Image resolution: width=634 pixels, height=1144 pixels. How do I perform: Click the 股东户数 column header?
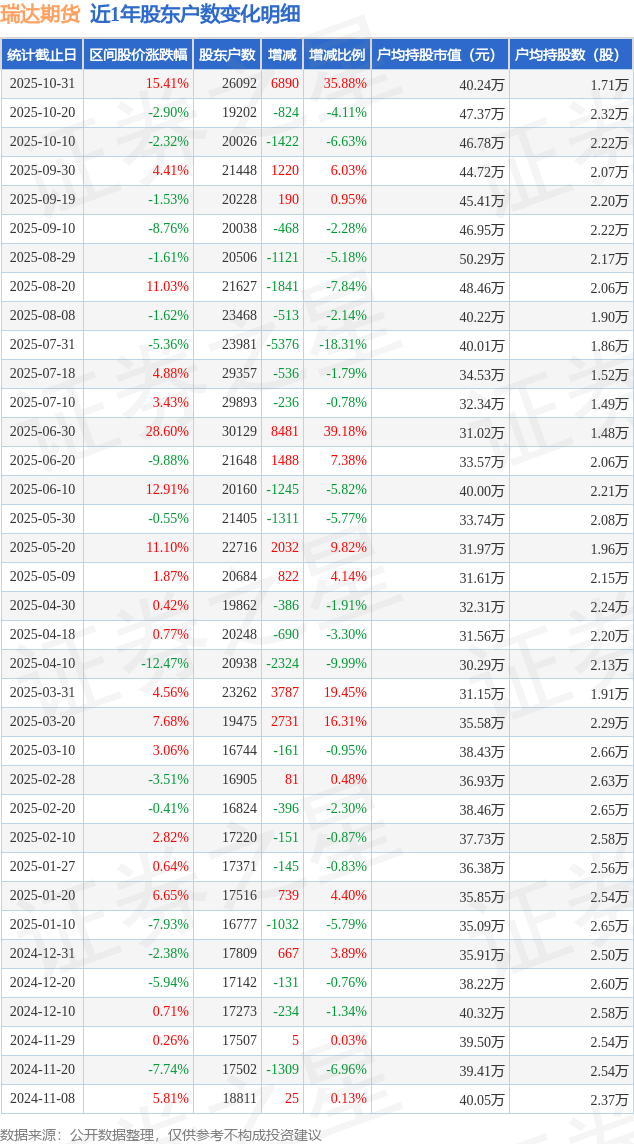click(x=227, y=55)
